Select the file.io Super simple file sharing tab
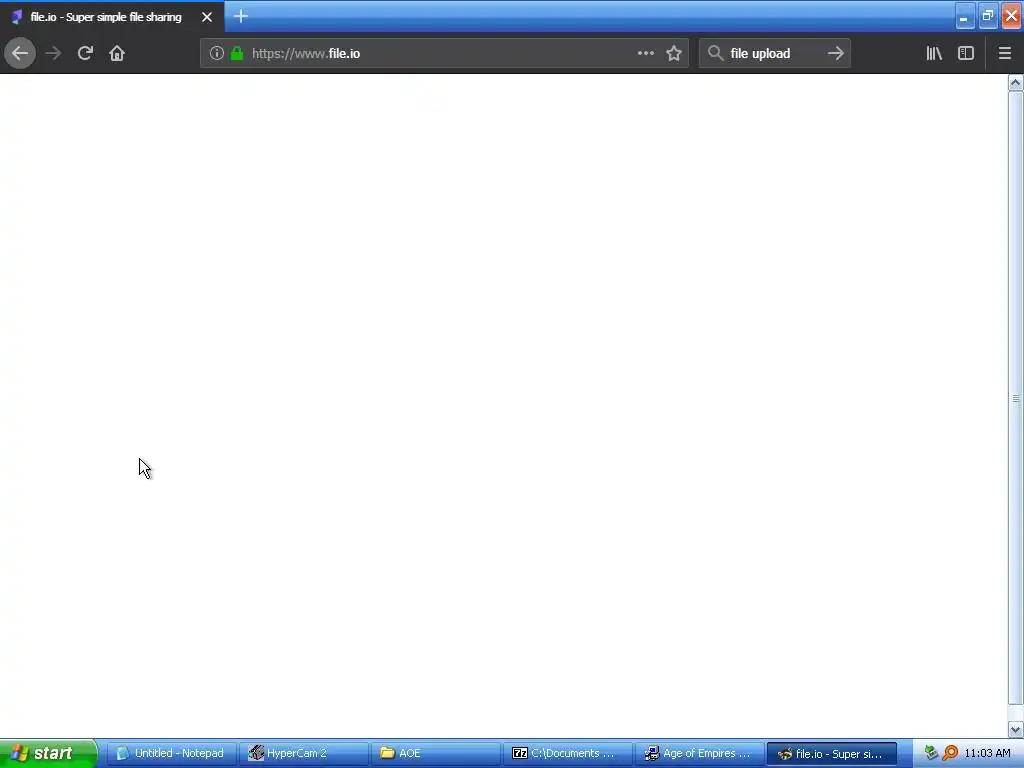The width and height of the screenshot is (1024, 768). [x=112, y=17]
